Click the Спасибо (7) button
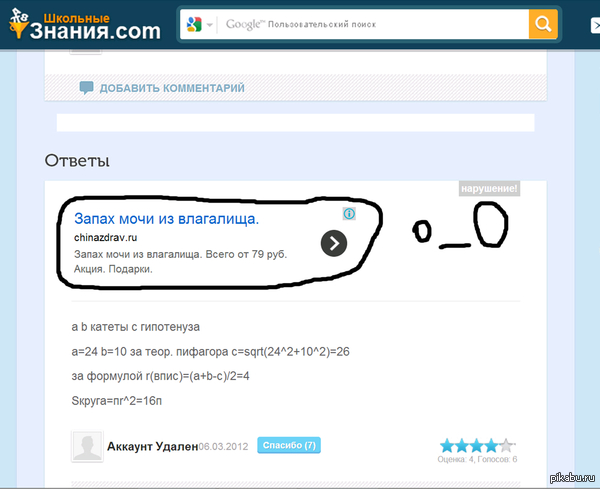The width and height of the screenshot is (600, 489). (289, 445)
